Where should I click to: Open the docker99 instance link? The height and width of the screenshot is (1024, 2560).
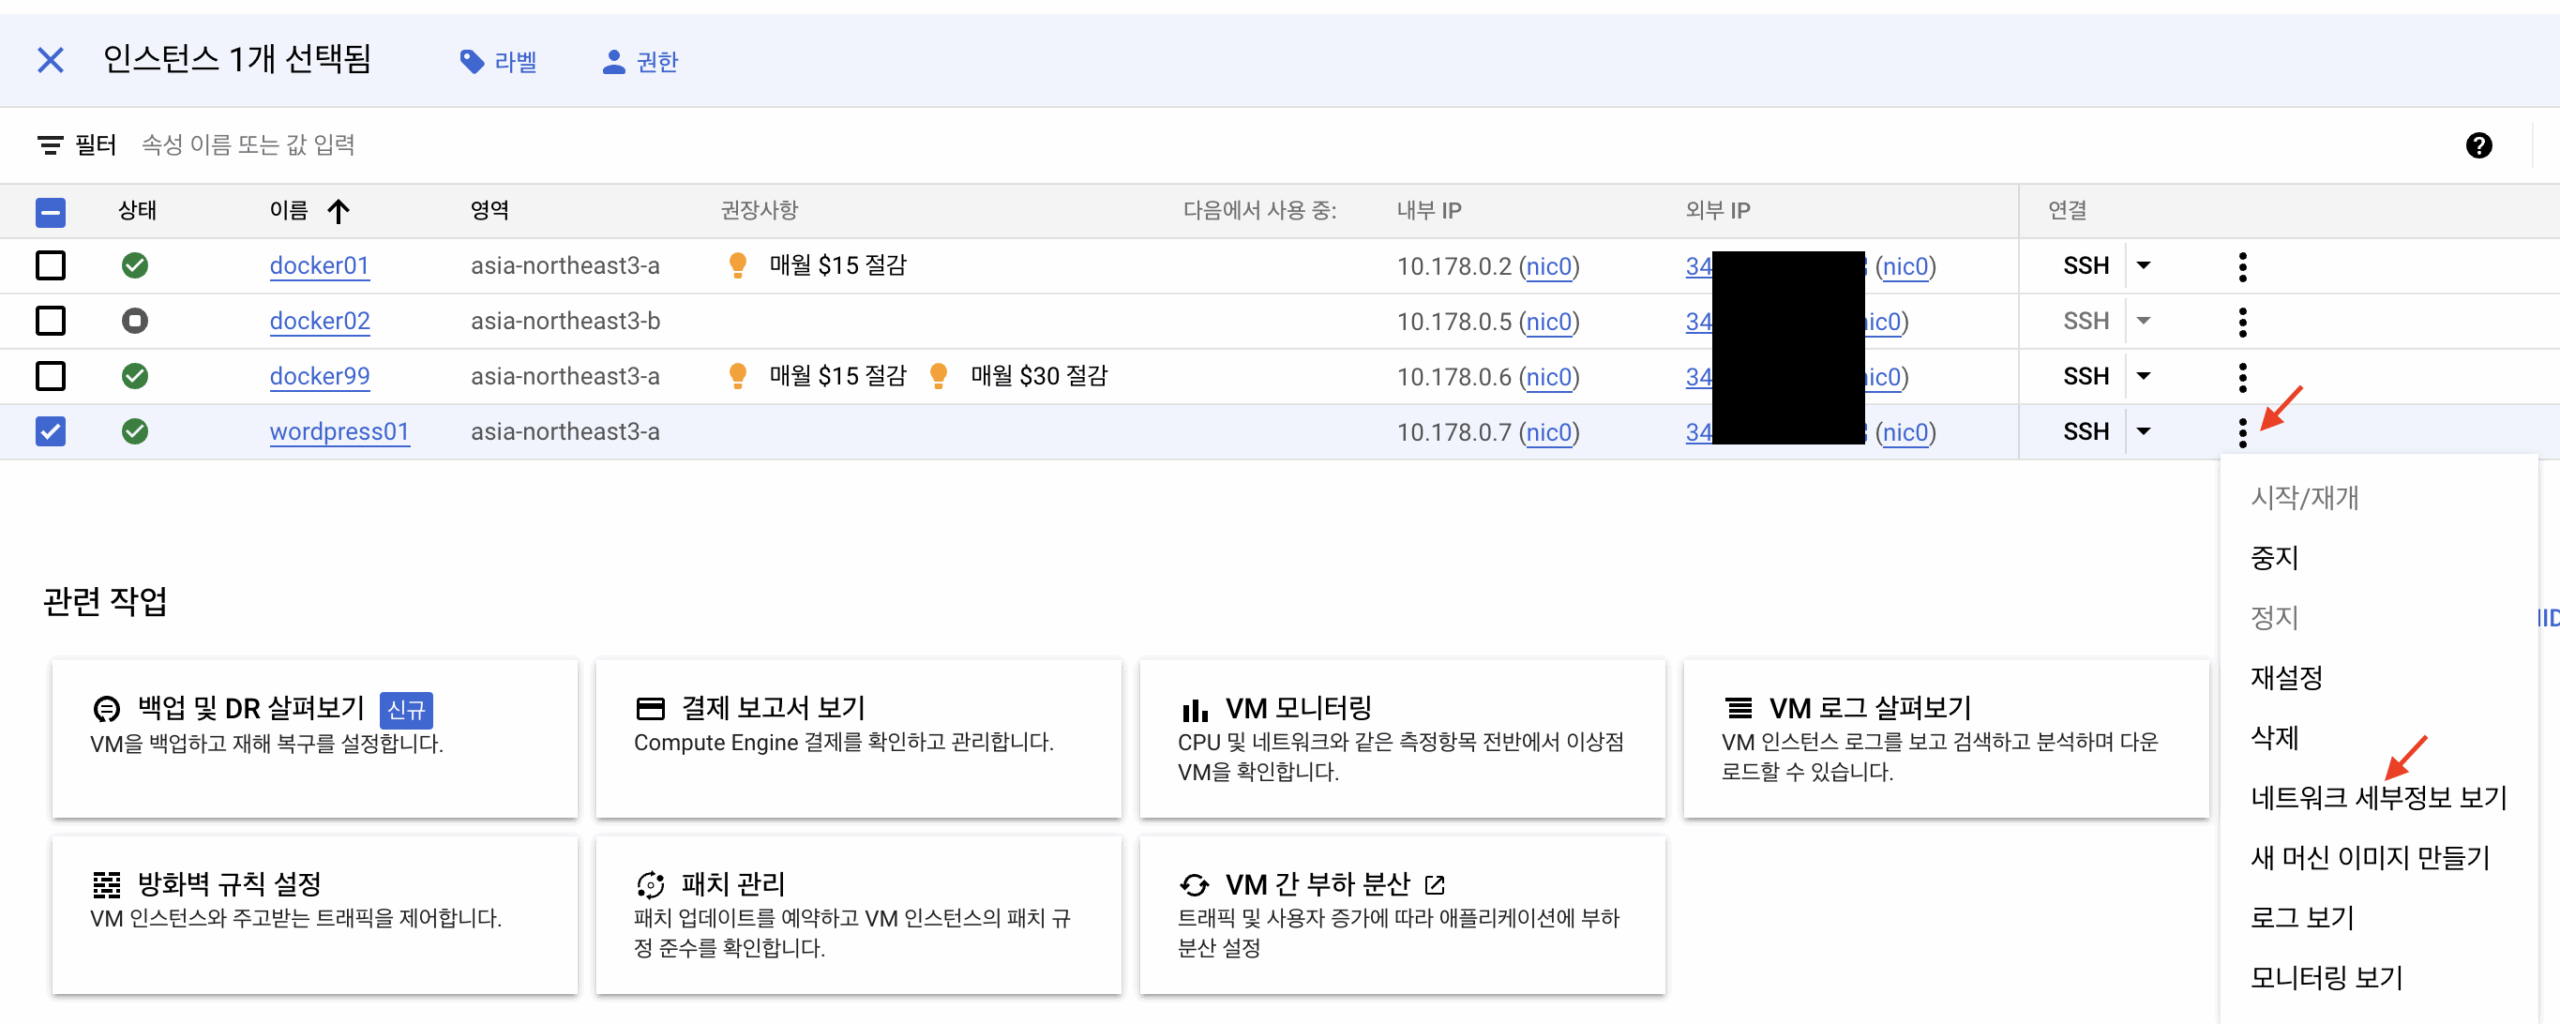320,376
